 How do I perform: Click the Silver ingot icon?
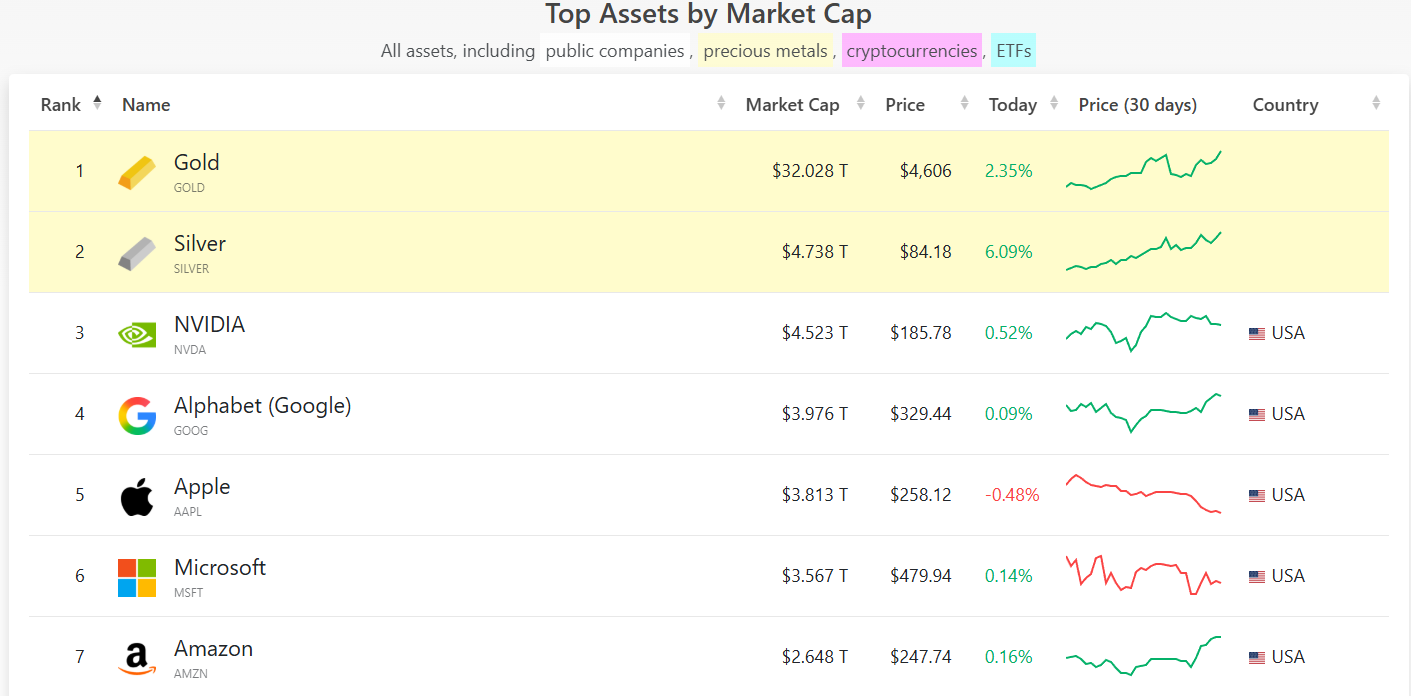point(137,251)
